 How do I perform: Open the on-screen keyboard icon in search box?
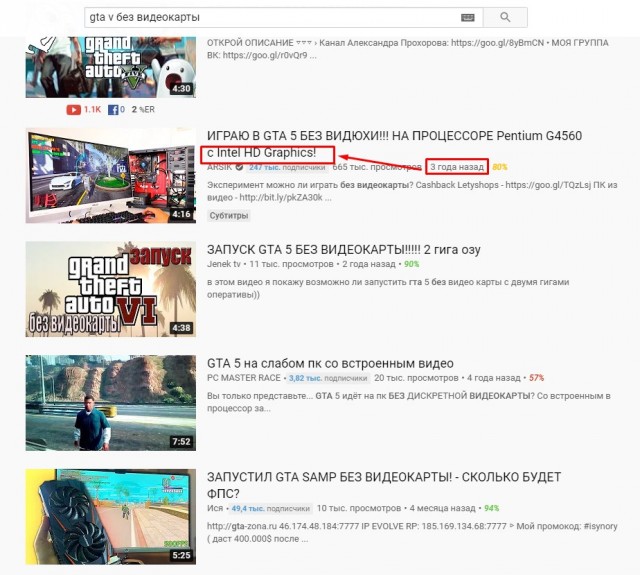(468, 18)
